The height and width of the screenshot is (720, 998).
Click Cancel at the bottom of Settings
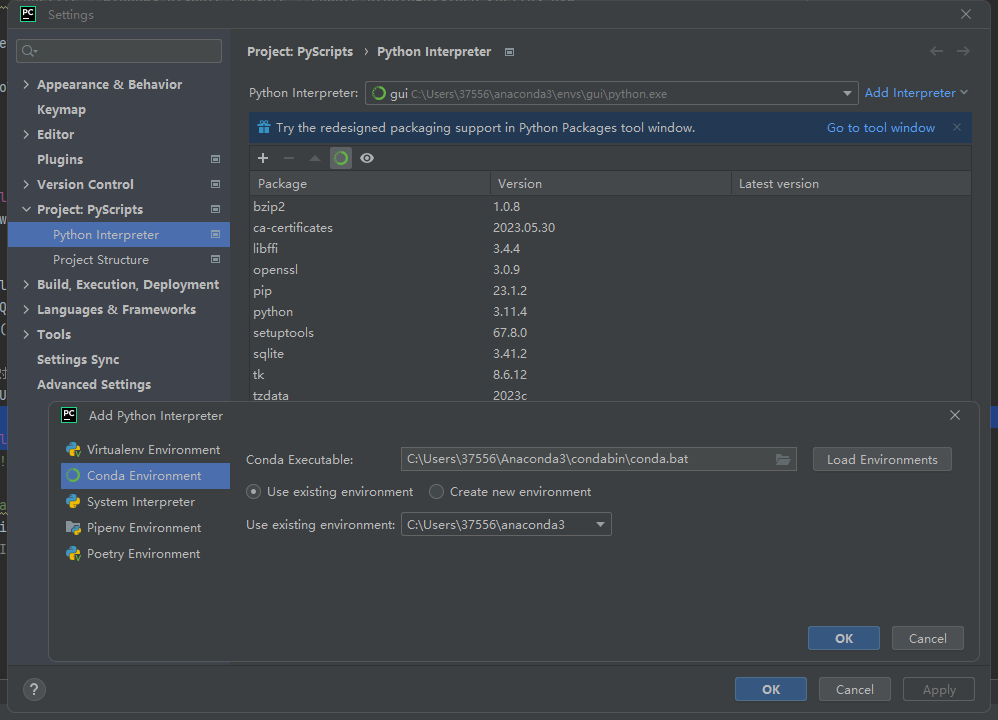(854, 689)
